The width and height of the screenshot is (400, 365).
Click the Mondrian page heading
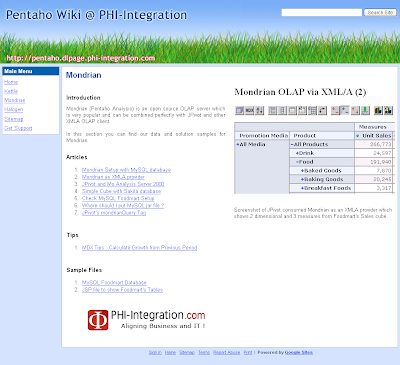coord(84,75)
